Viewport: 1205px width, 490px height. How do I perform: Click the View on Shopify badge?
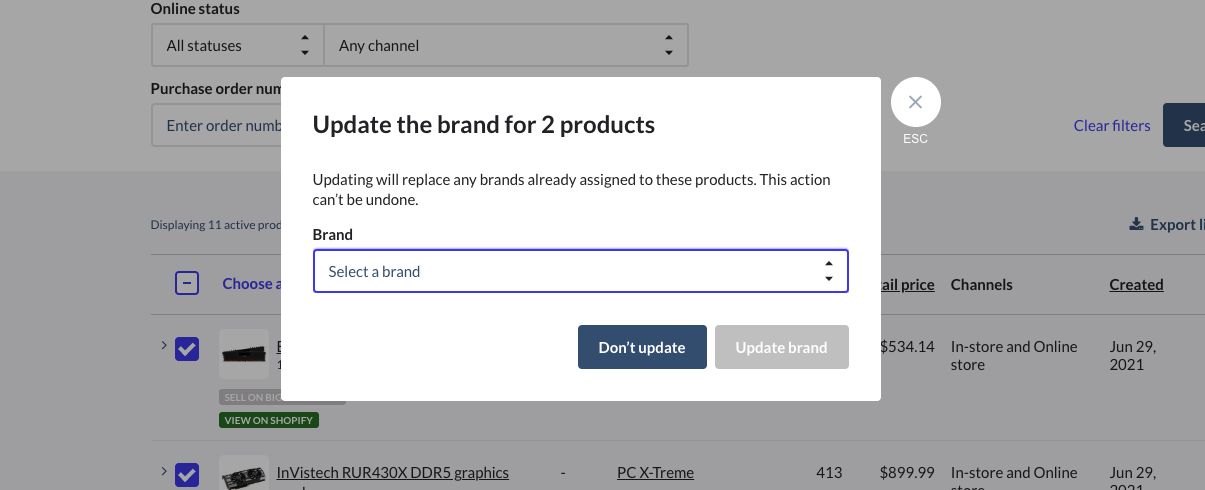(x=269, y=420)
